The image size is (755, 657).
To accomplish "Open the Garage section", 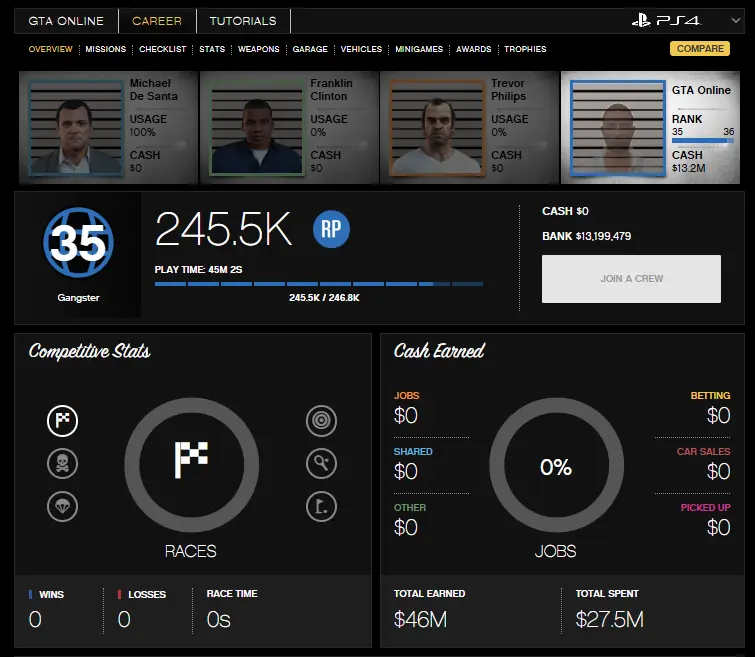I will 310,49.
